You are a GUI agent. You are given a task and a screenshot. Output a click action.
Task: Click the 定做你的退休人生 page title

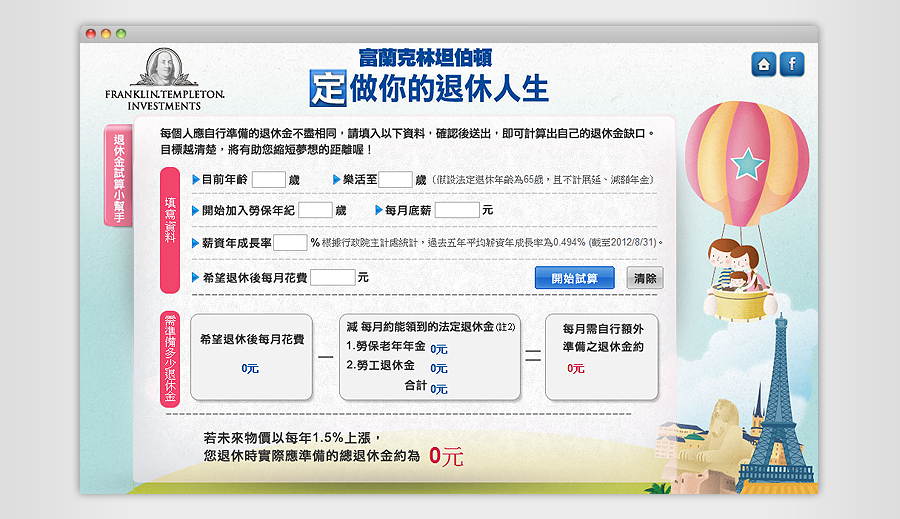pyautogui.click(x=429, y=88)
